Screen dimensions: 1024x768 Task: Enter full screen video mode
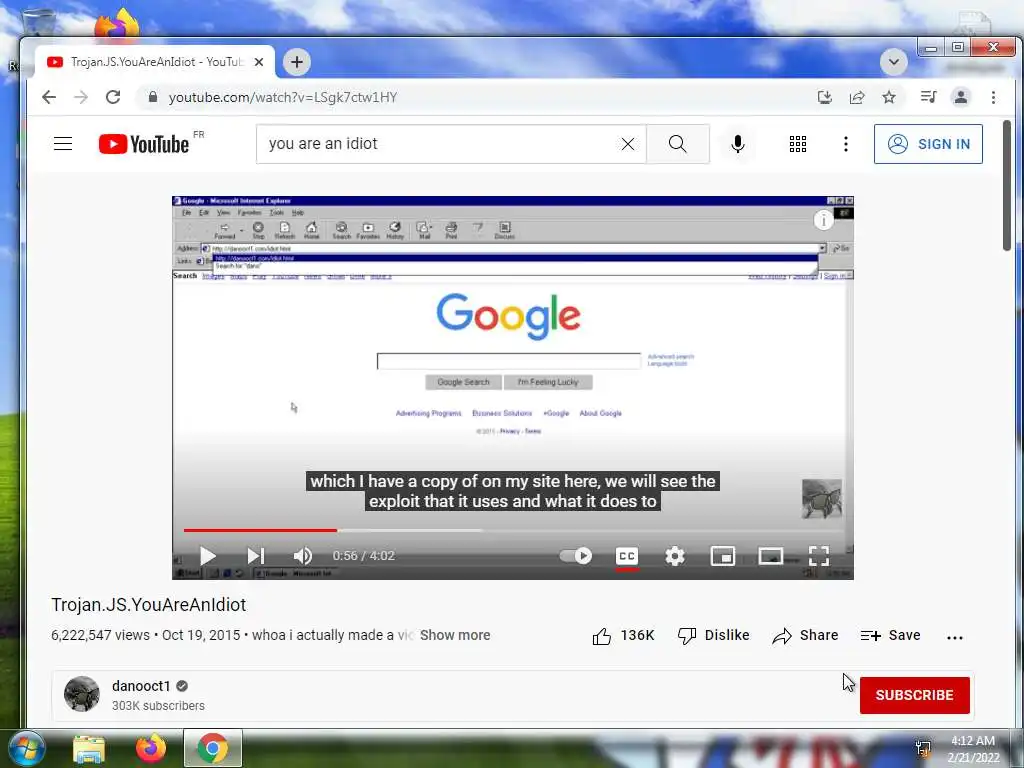pos(819,556)
